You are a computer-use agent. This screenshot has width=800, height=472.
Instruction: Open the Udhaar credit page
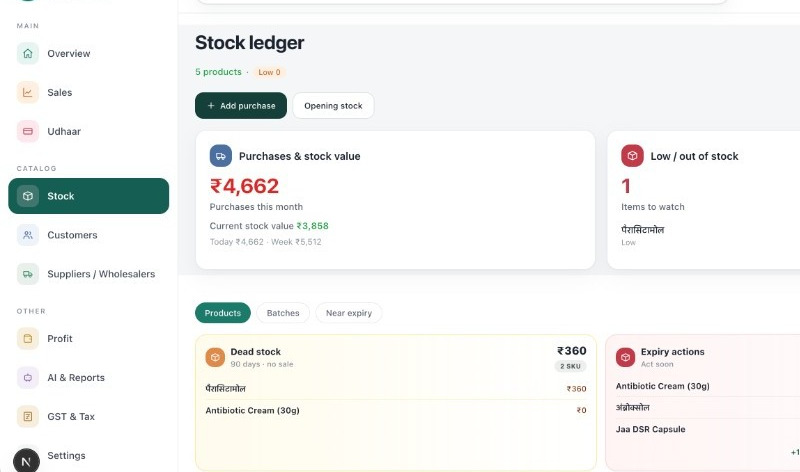89,131
